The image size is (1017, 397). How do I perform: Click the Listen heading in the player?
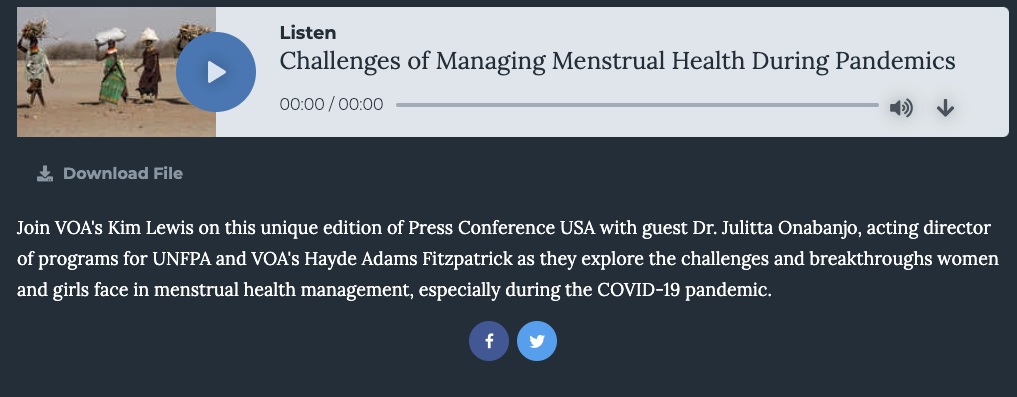coord(308,32)
